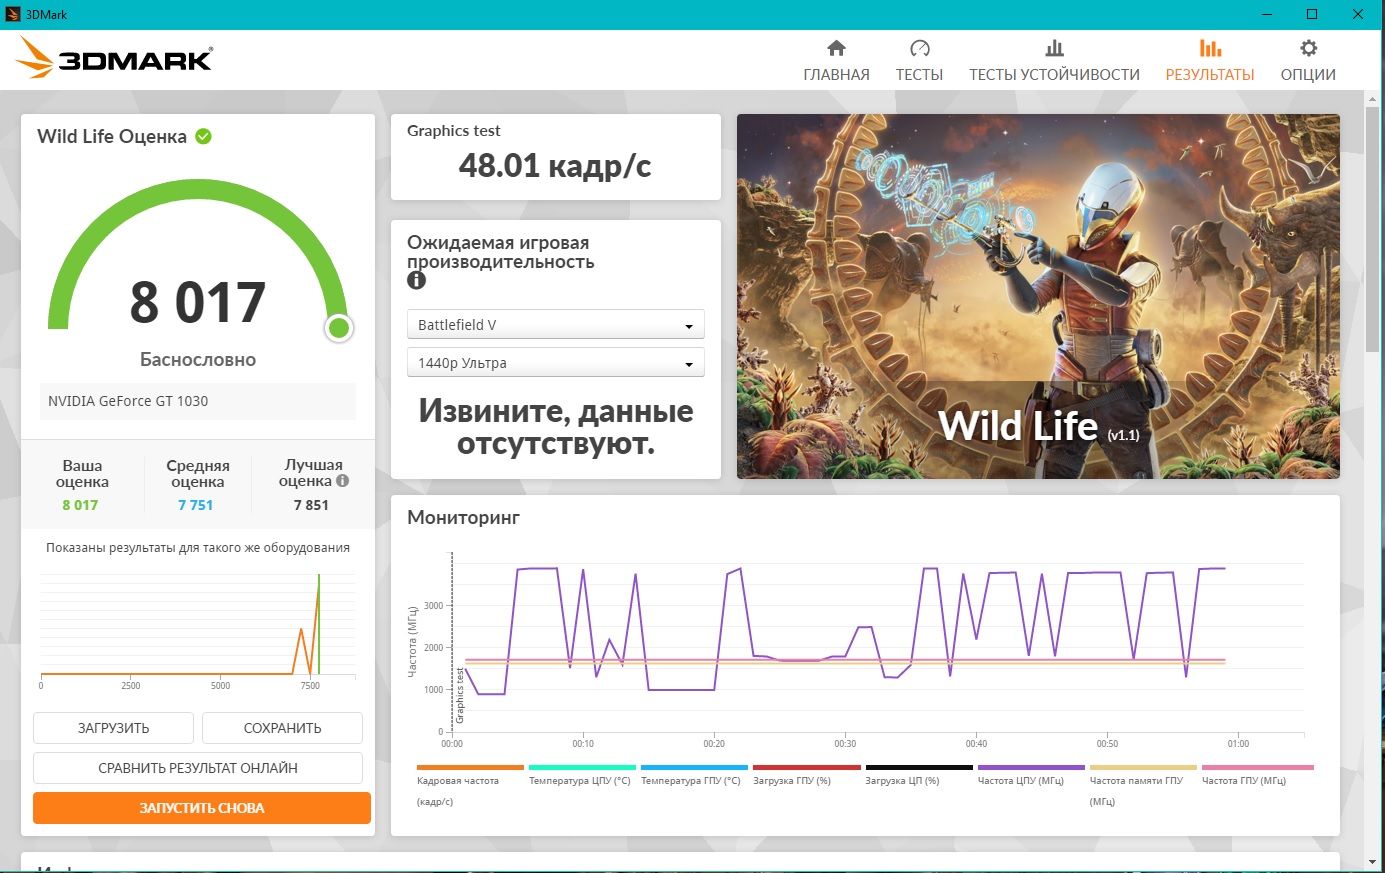
Task: Click the green validation checkmark beside Wild Life Оценка
Action: click(203, 136)
